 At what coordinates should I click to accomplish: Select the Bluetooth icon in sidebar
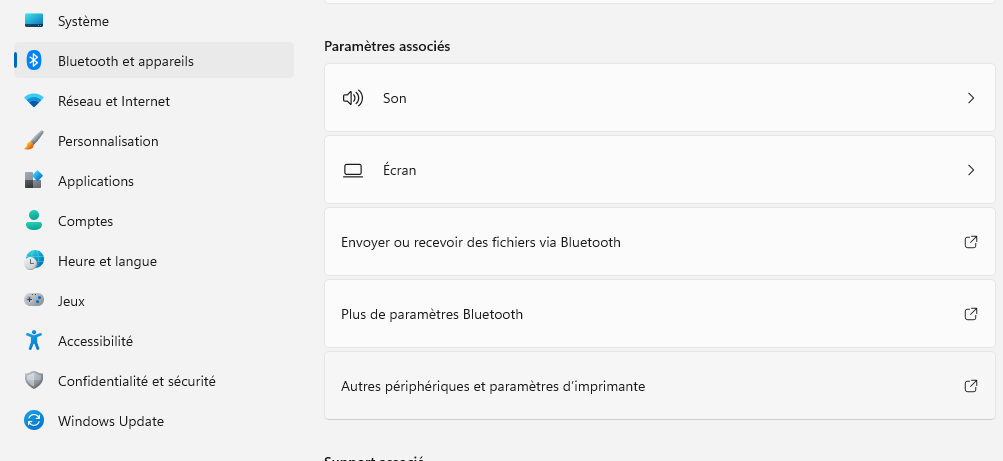coord(34,61)
